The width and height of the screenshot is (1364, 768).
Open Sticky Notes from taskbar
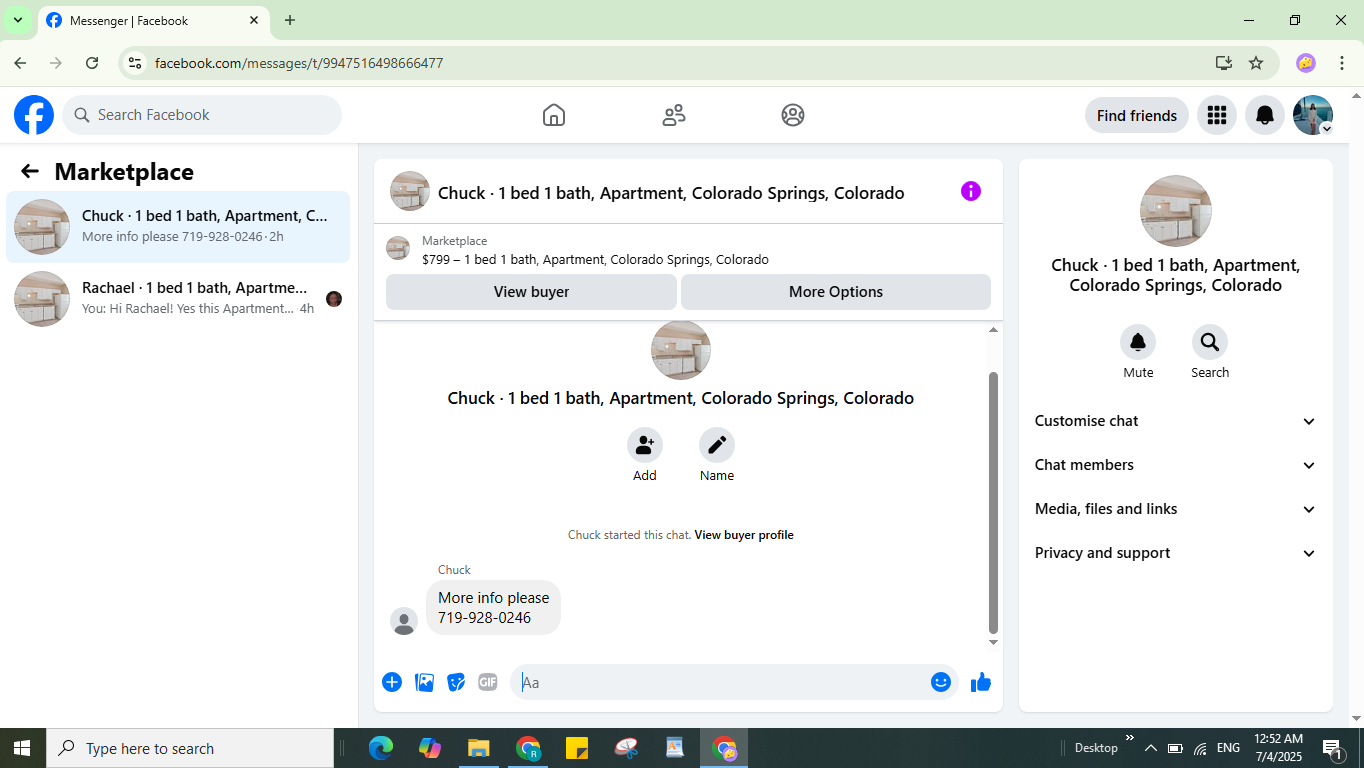(x=577, y=748)
